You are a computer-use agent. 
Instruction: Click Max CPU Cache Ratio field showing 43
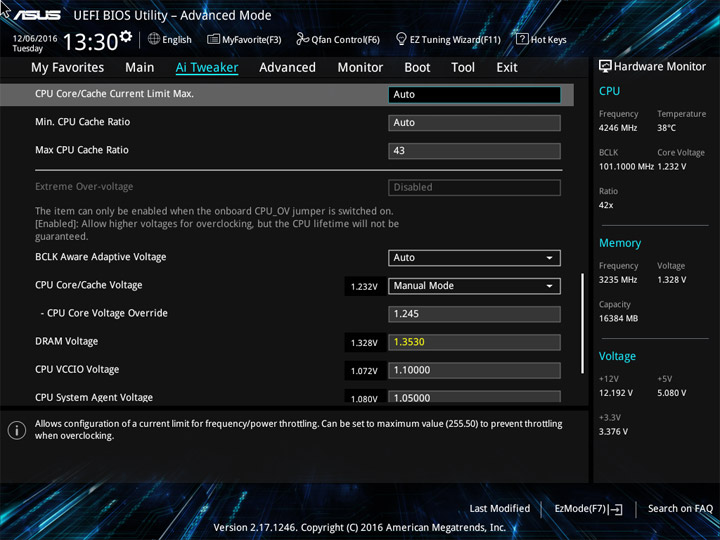click(474, 151)
